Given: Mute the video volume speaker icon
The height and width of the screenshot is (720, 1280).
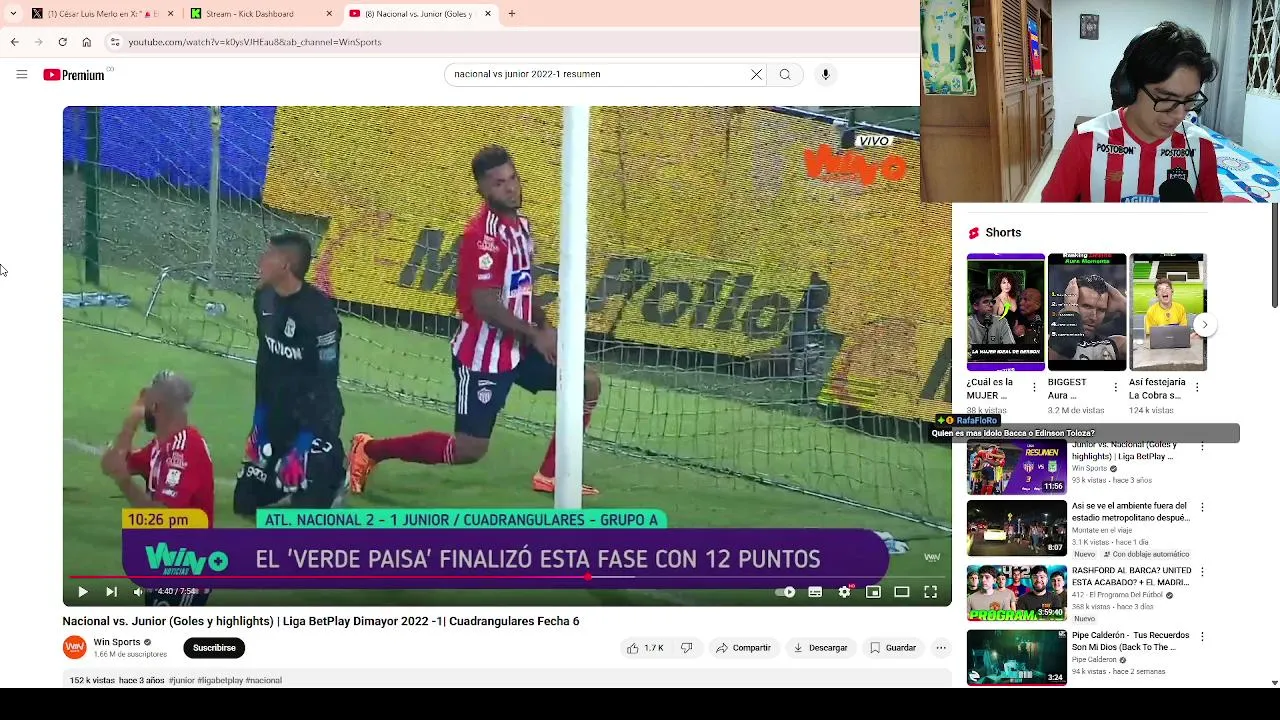Looking at the screenshot, I should coord(138,592).
